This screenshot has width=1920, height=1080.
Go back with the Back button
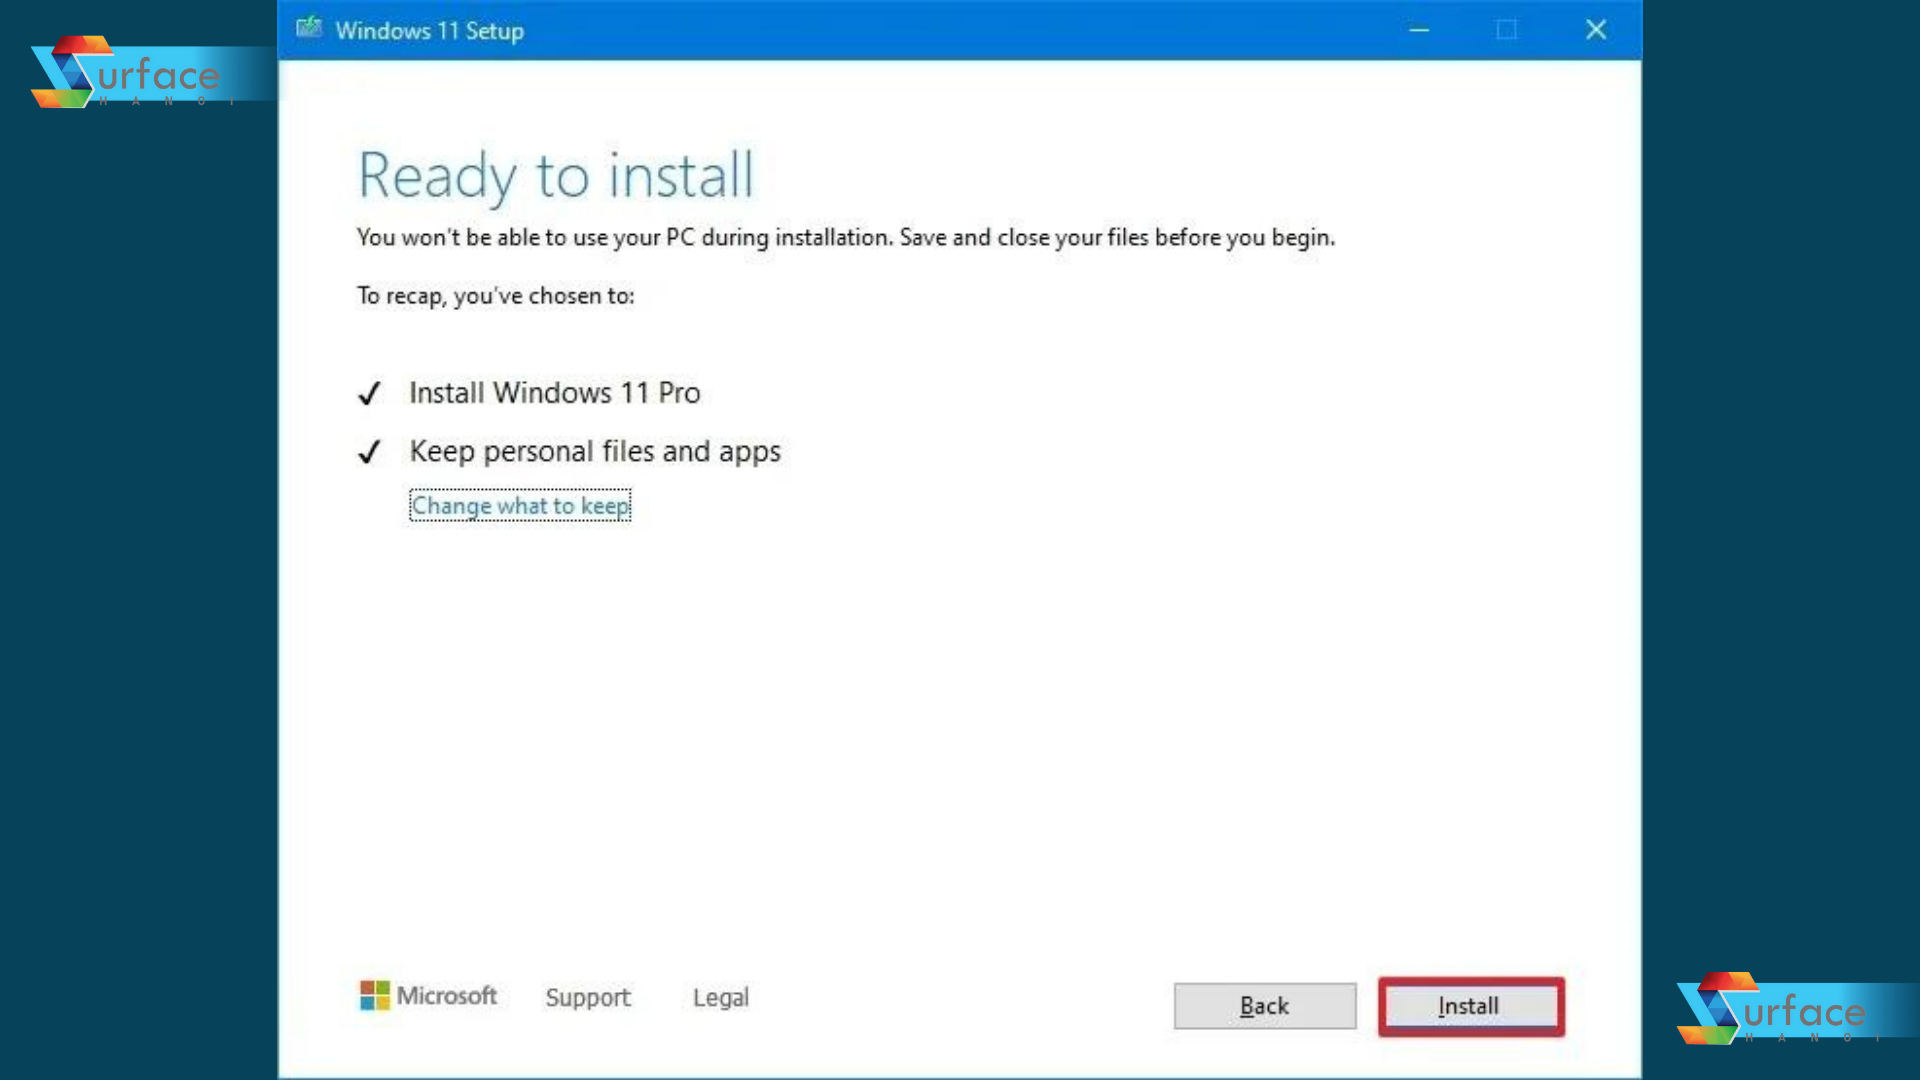pyautogui.click(x=1264, y=1006)
